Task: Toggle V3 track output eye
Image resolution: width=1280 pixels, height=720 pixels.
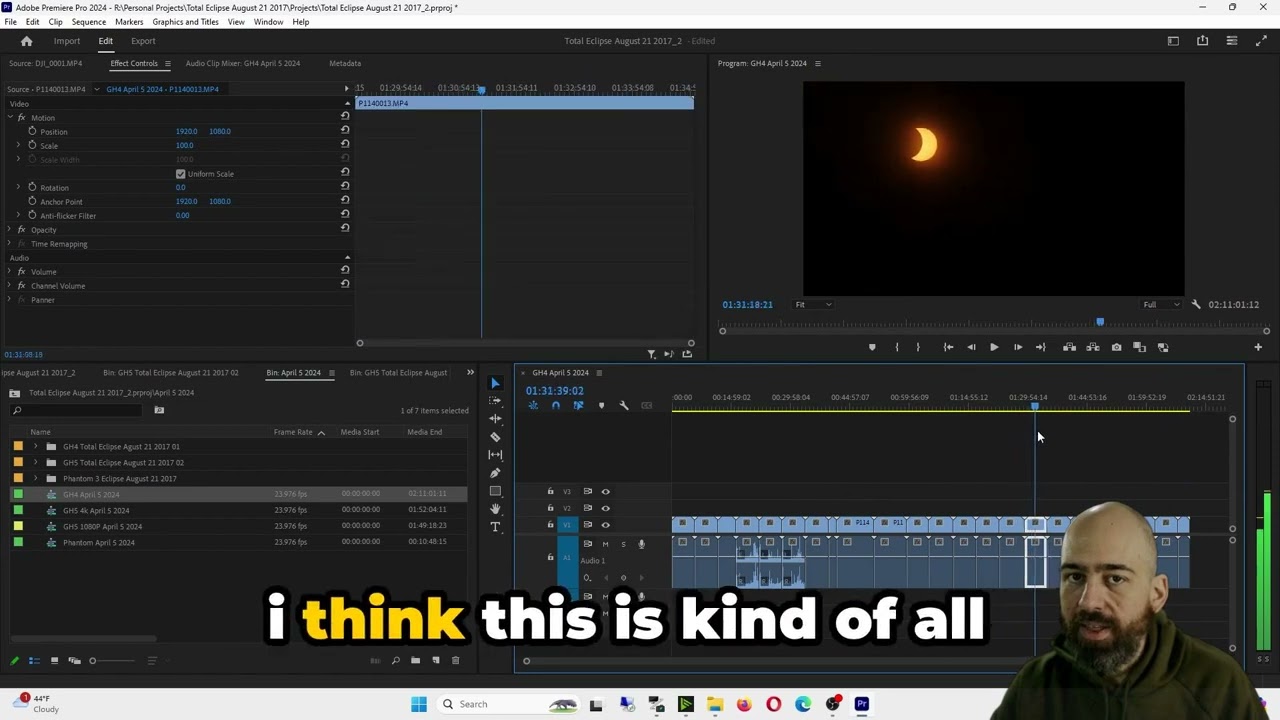Action: tap(605, 491)
